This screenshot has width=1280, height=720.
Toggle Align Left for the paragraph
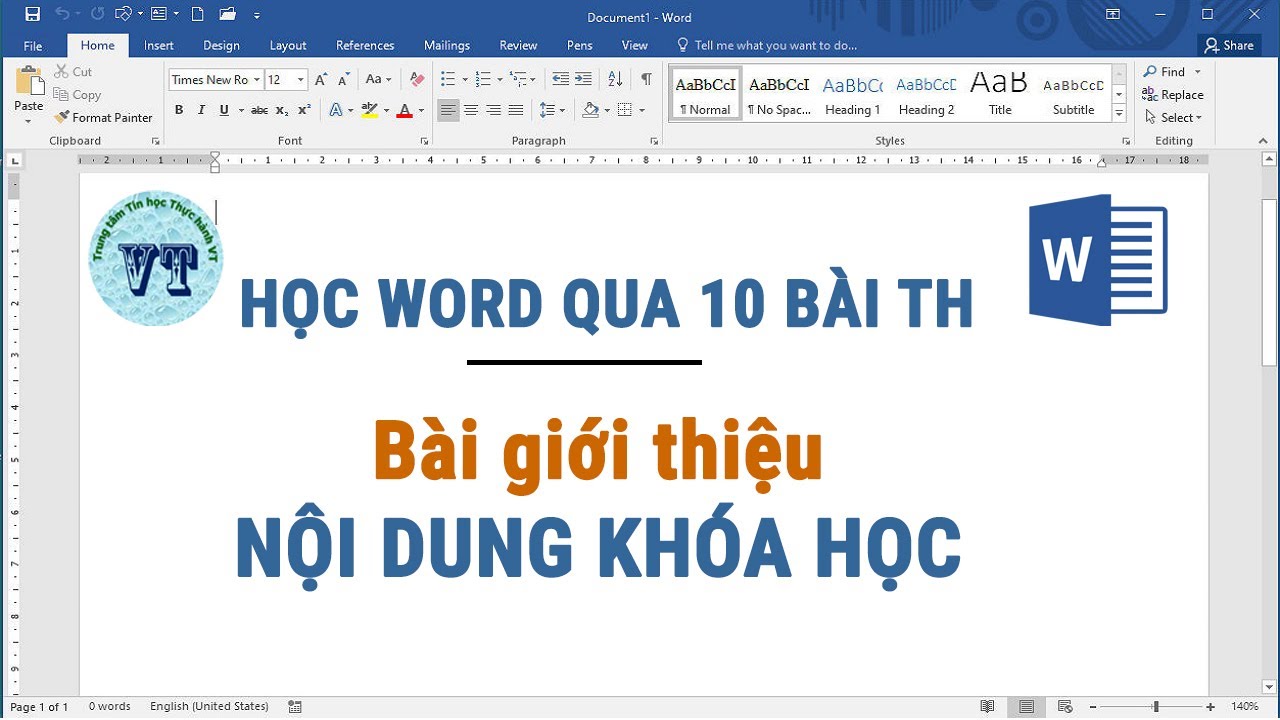click(448, 110)
